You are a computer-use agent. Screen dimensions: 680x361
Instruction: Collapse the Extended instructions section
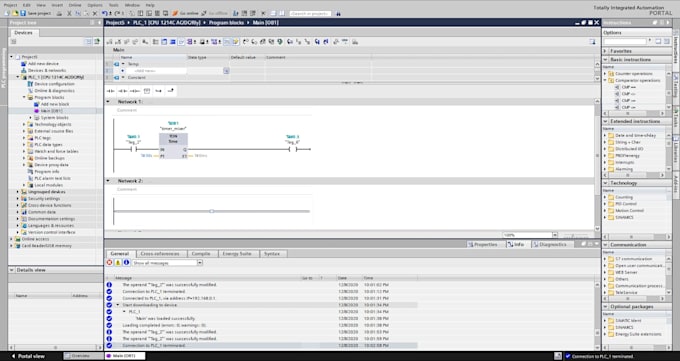[605, 121]
